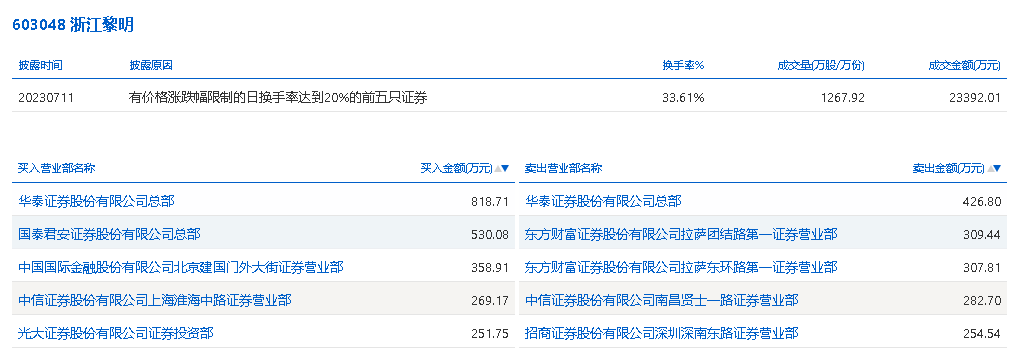
Task: Click the 买入金额(万元) column header
Action: [x=456, y=168]
